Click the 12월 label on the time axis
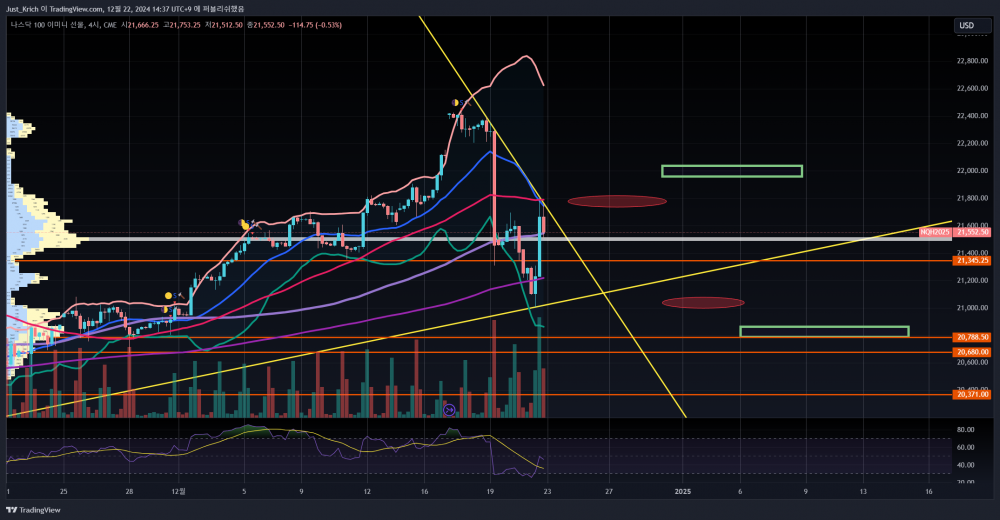This screenshot has height=520, width=1000. pyautogui.click(x=179, y=492)
